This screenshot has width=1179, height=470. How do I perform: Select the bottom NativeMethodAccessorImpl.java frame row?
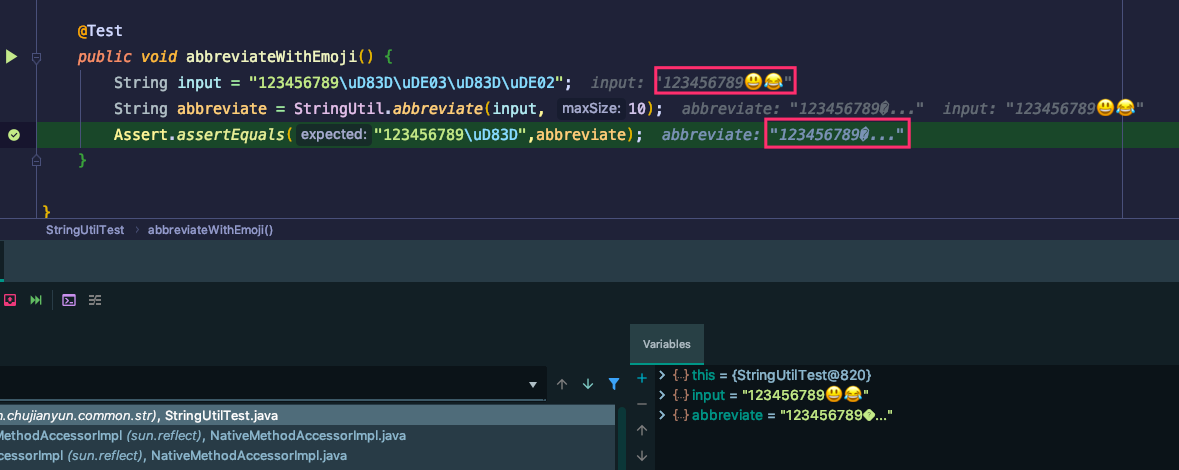(x=308, y=455)
